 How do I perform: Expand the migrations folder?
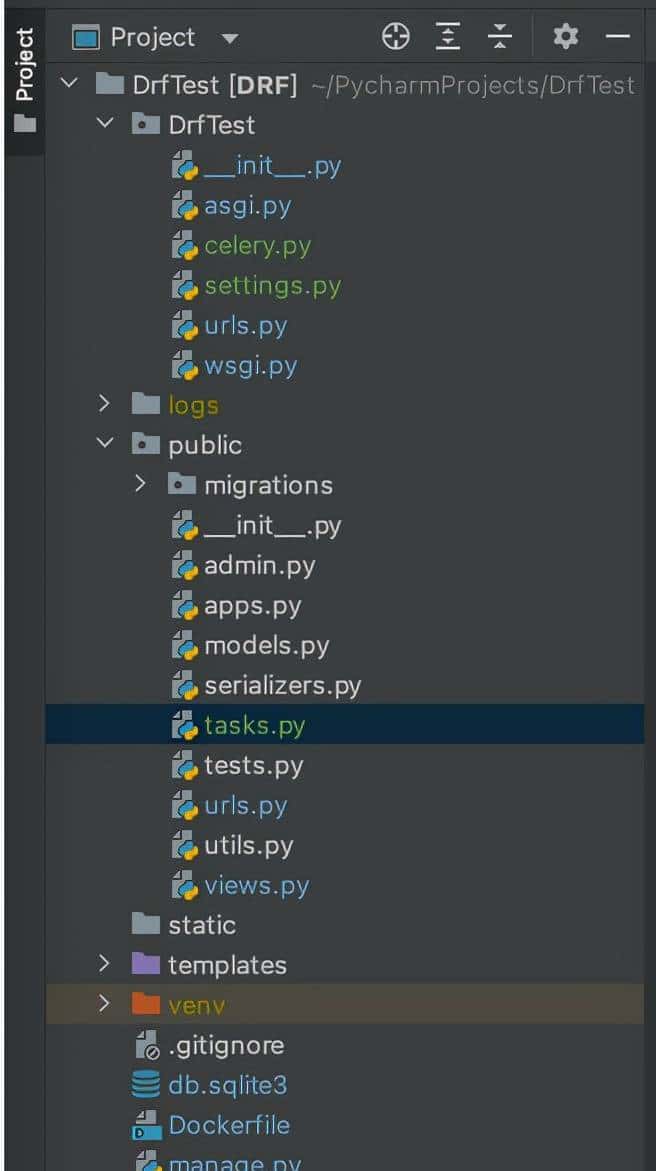coord(141,485)
